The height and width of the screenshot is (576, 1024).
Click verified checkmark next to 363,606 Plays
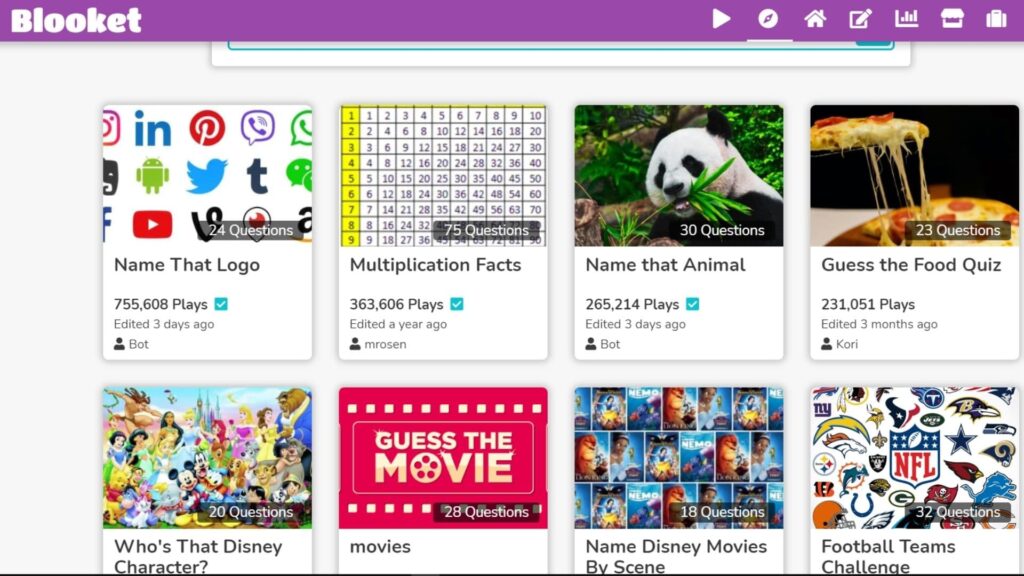coord(457,304)
